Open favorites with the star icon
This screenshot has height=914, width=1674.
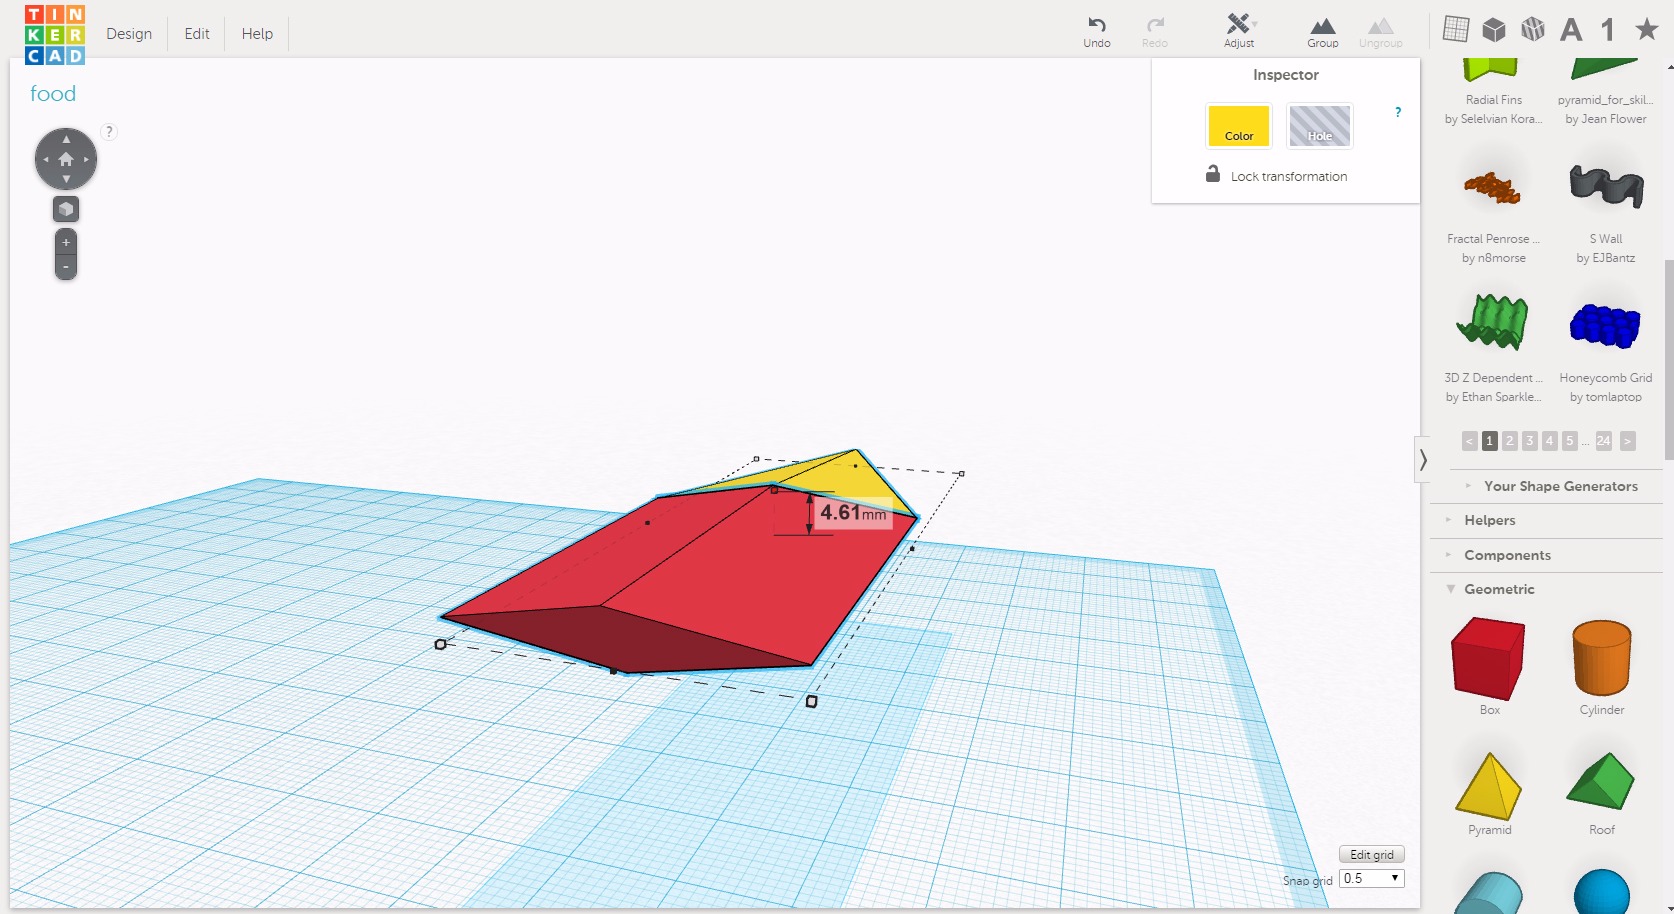pos(1646,28)
